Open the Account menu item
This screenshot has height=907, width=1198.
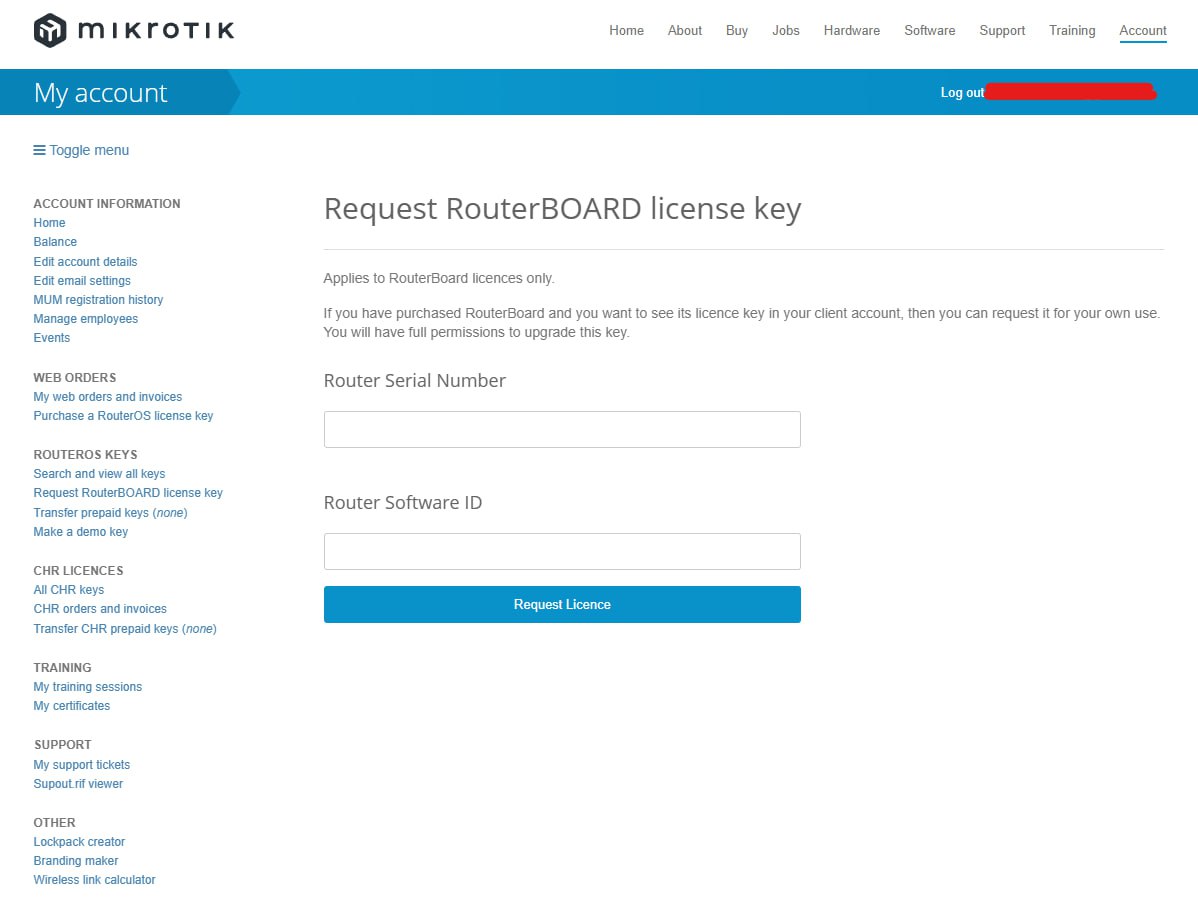coord(1142,31)
